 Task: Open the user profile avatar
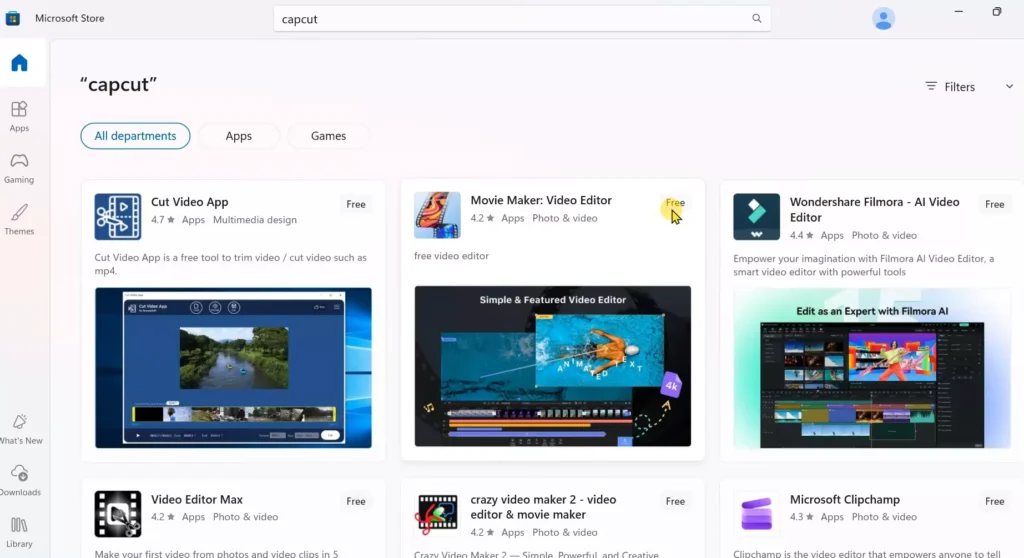[883, 18]
